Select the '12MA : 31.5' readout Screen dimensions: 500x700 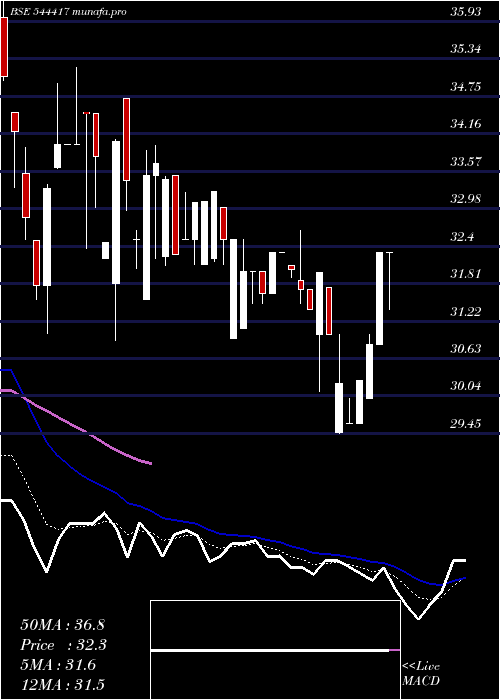point(62,684)
